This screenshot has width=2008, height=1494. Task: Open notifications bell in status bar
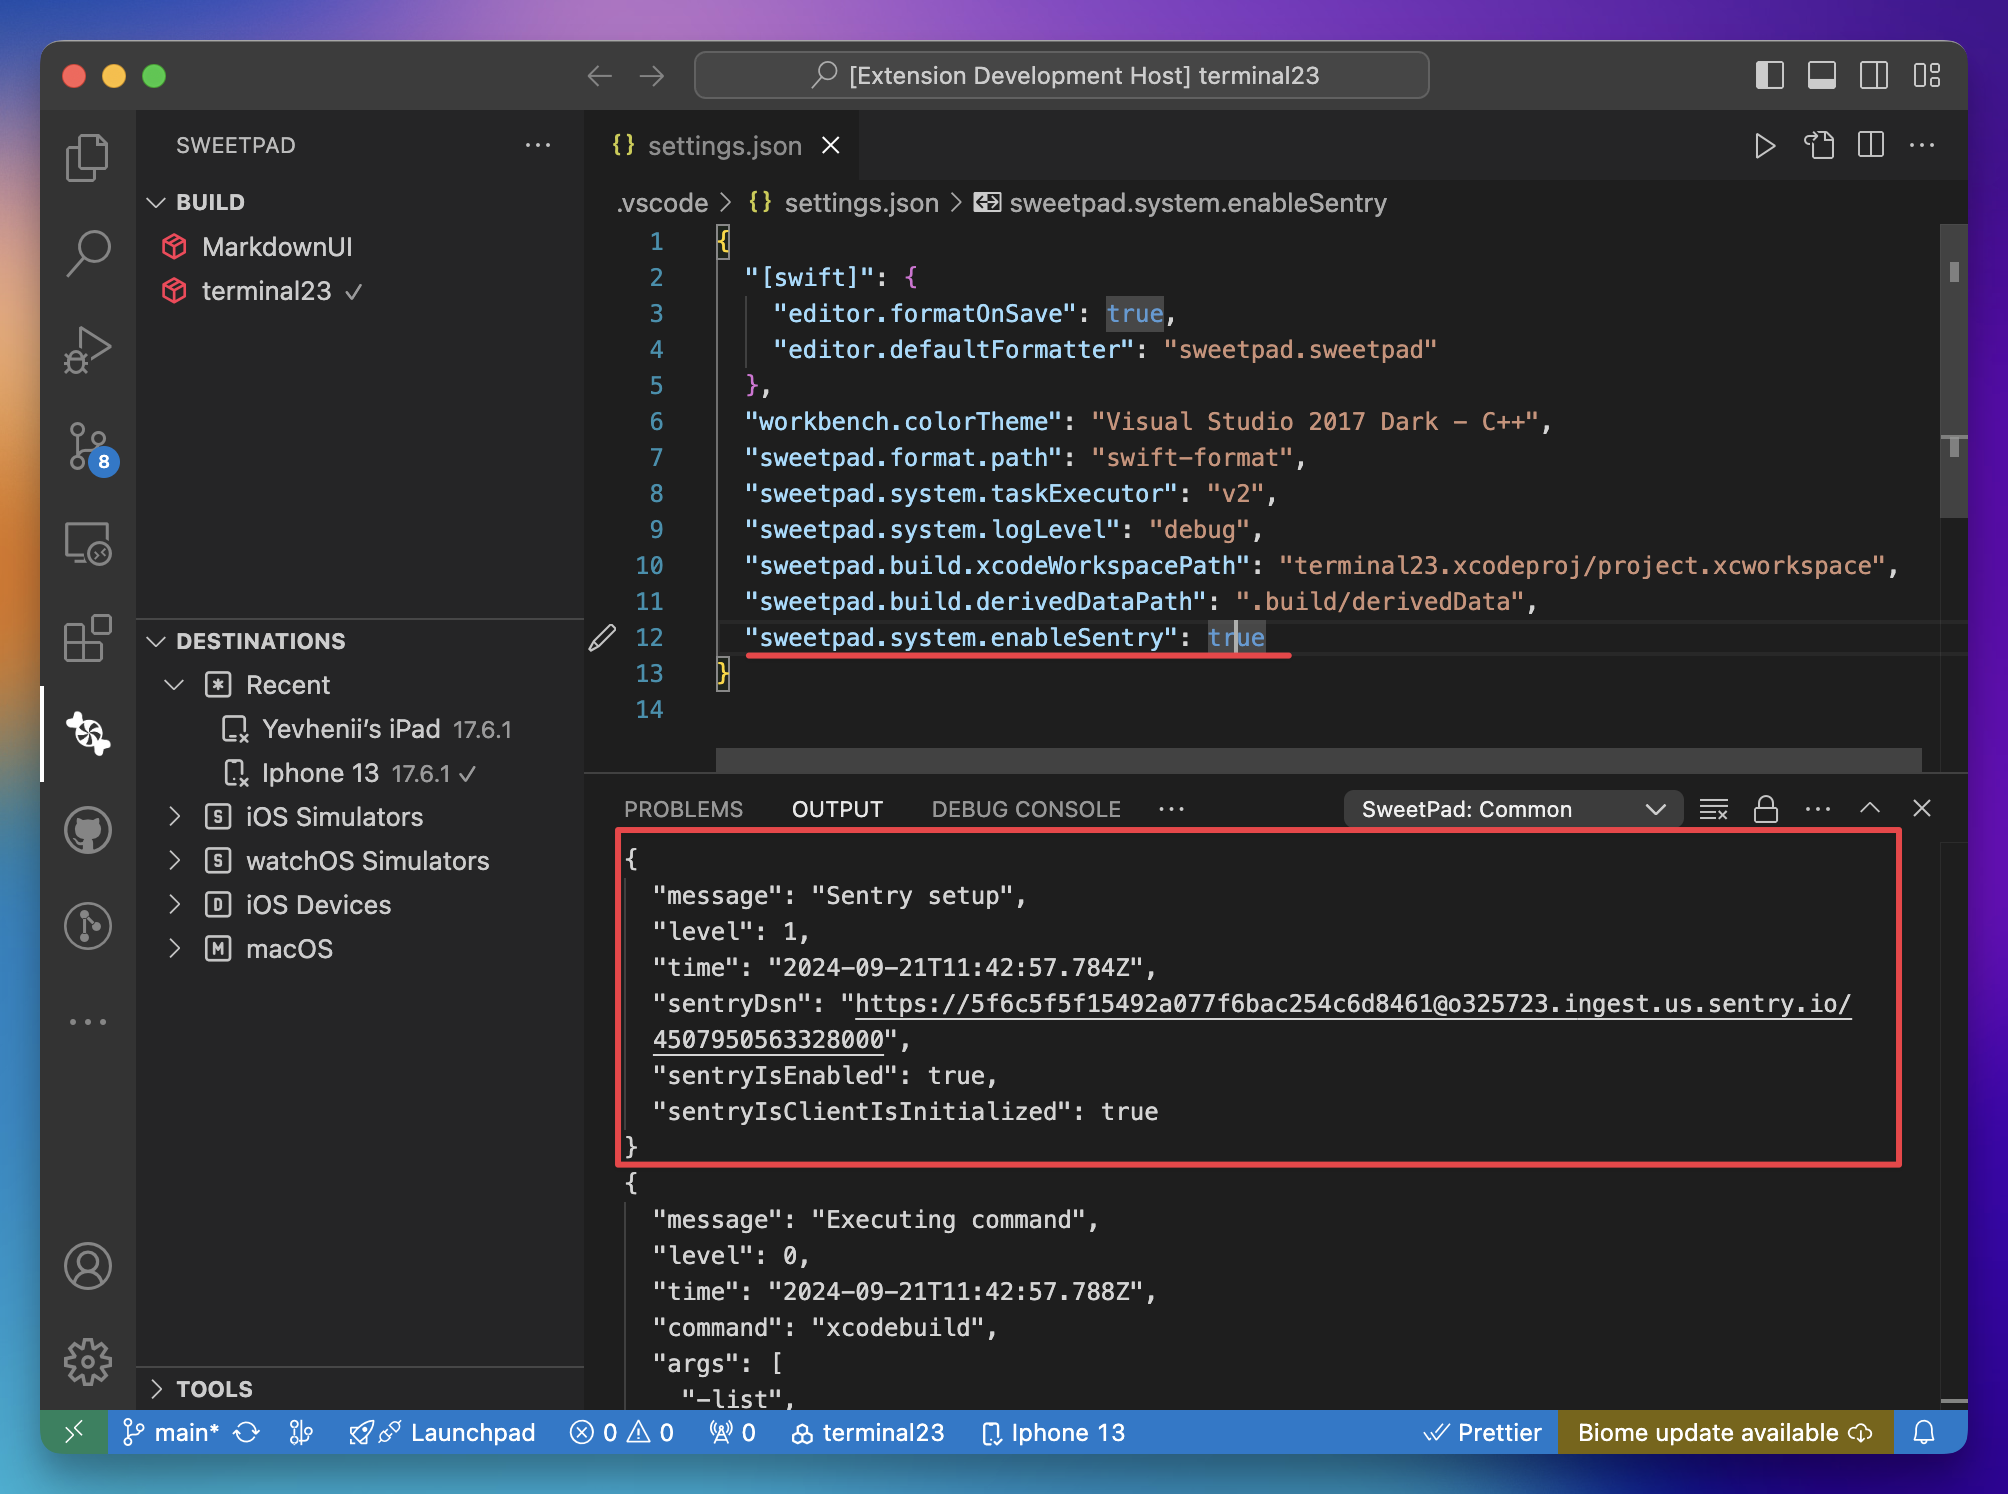1924,1432
